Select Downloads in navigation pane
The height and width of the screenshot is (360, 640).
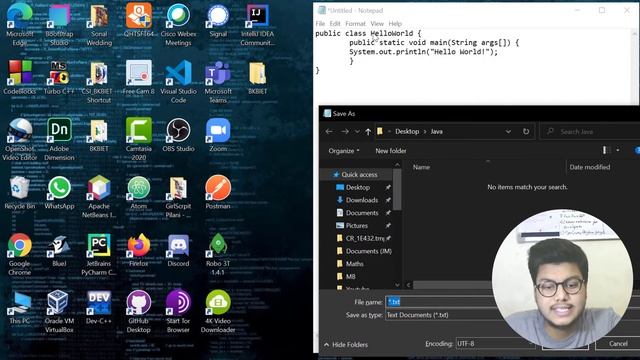point(362,200)
